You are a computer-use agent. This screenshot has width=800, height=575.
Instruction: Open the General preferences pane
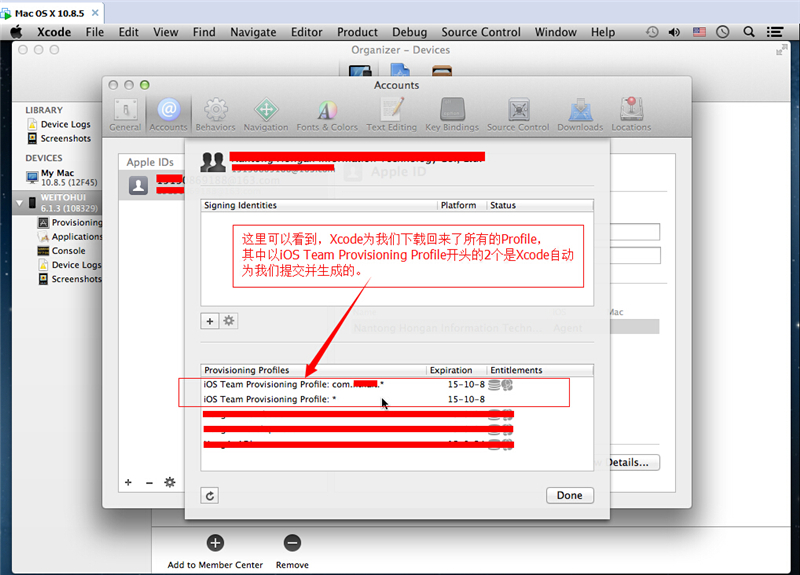click(x=125, y=115)
